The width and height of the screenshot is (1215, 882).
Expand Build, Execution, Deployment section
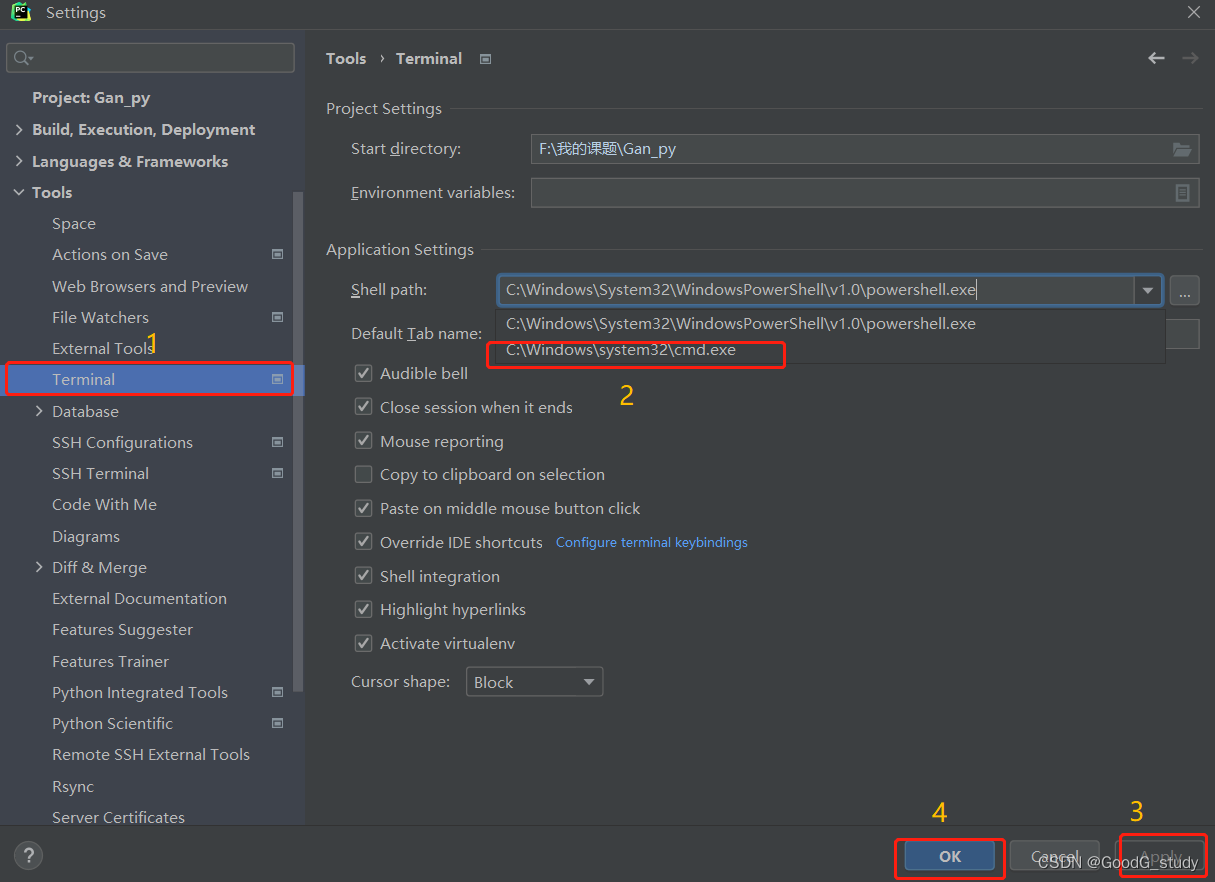click(19, 129)
